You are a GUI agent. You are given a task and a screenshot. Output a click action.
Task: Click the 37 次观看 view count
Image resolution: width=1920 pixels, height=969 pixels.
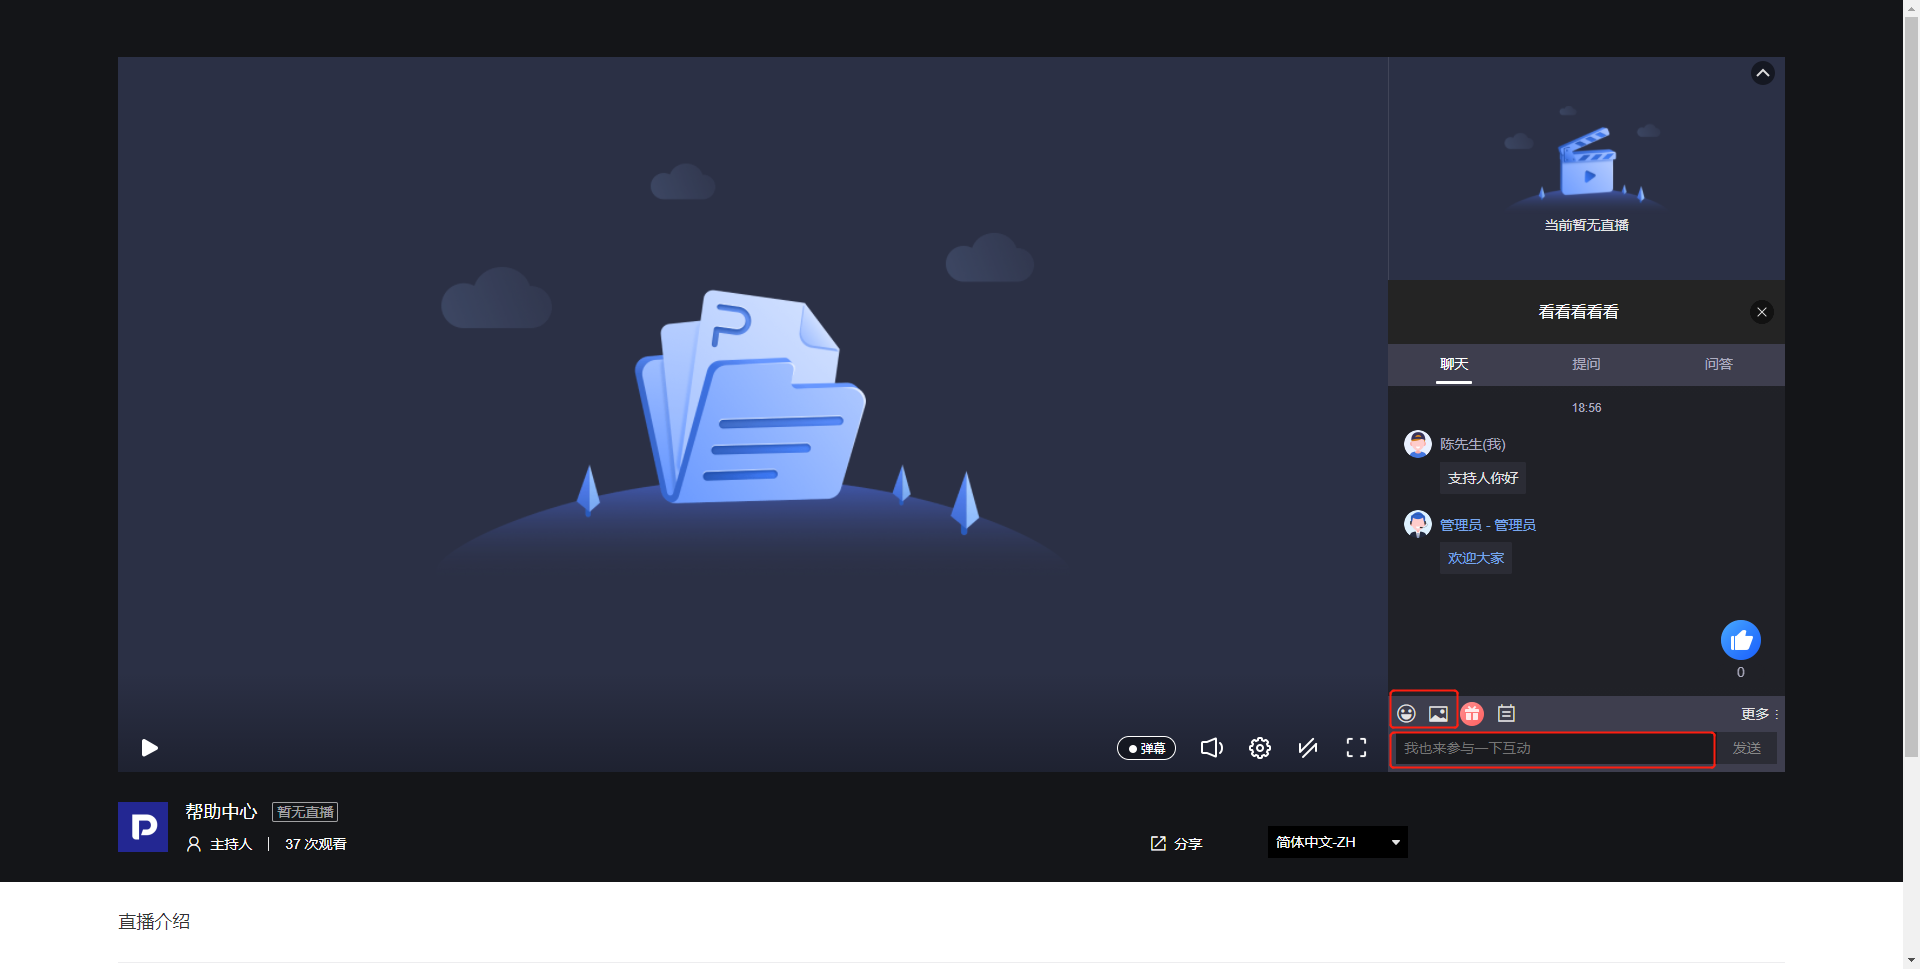[x=316, y=844]
